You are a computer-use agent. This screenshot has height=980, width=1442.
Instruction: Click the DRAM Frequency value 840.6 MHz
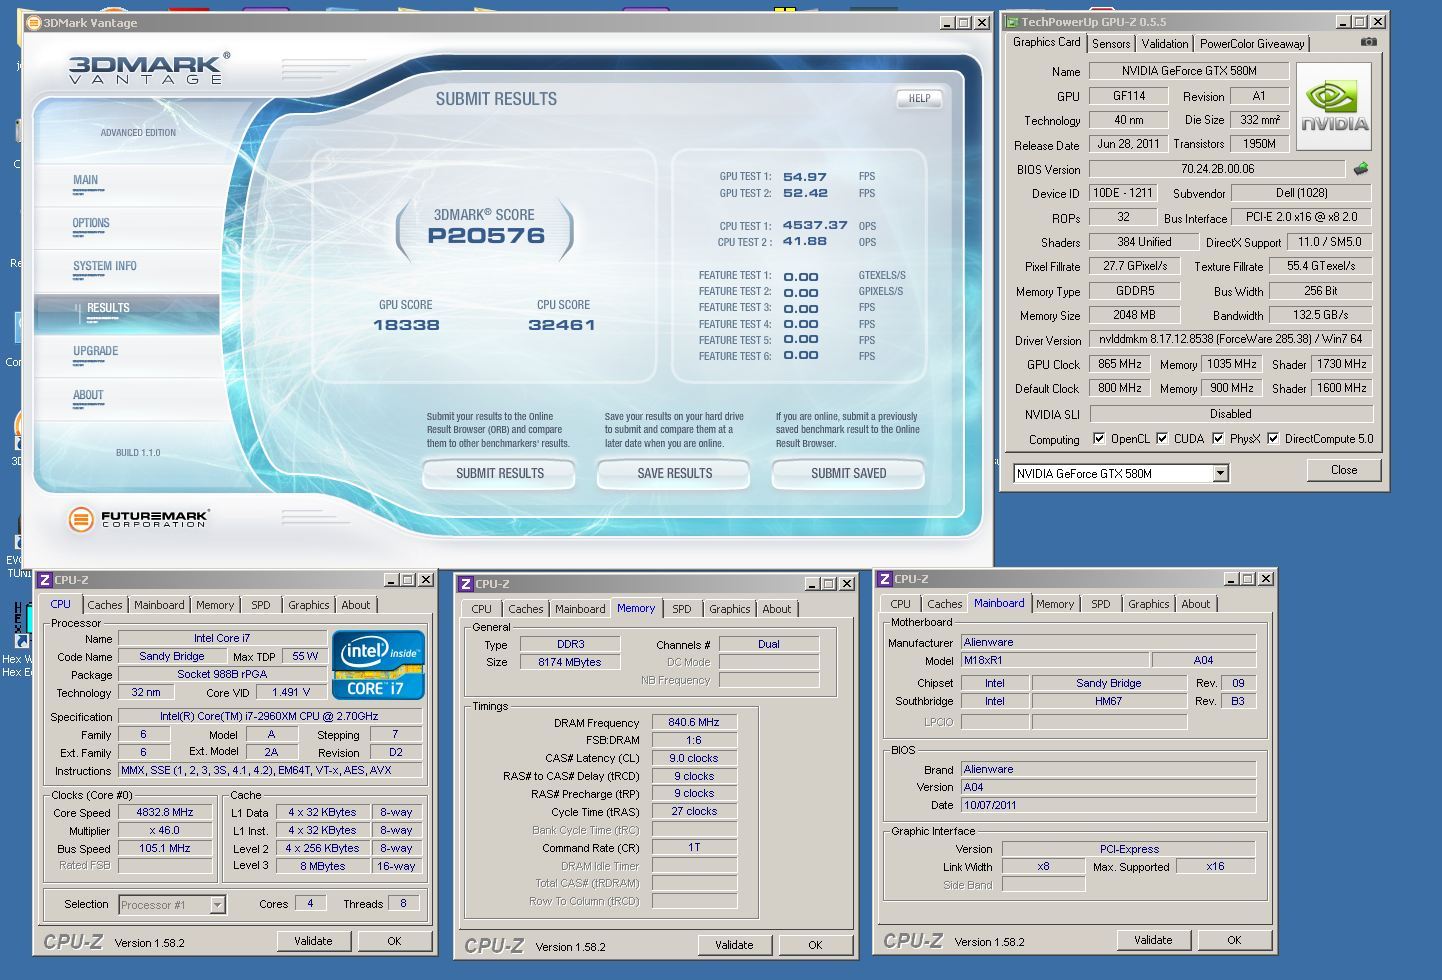[x=694, y=722]
